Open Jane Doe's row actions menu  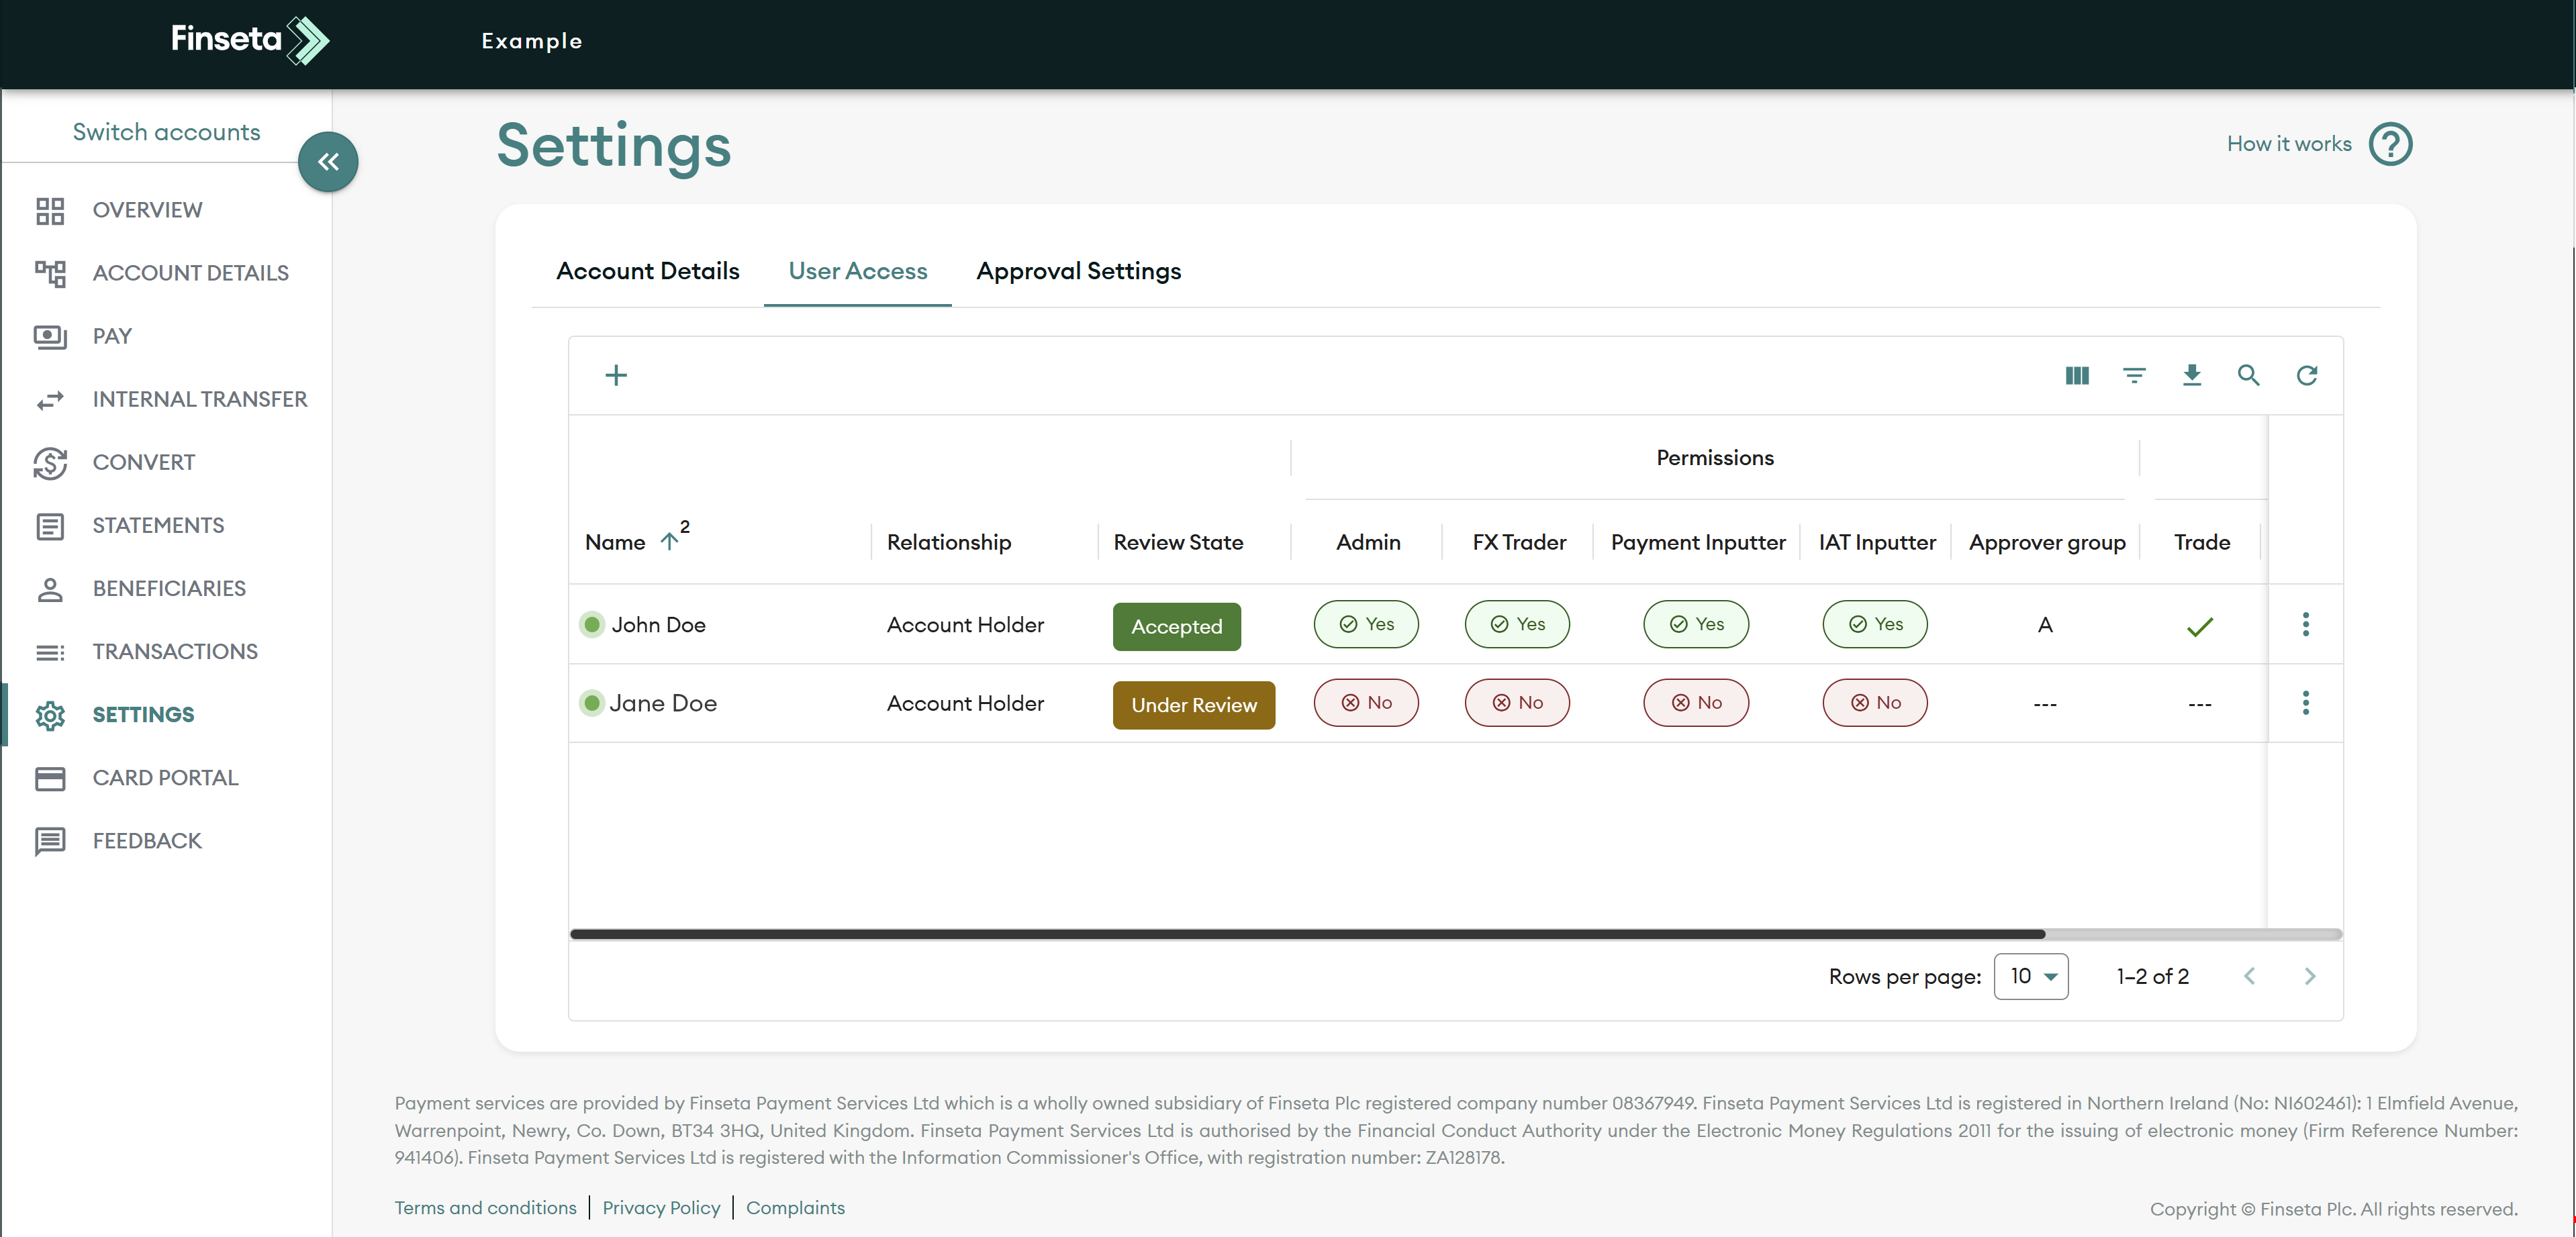click(x=2305, y=703)
